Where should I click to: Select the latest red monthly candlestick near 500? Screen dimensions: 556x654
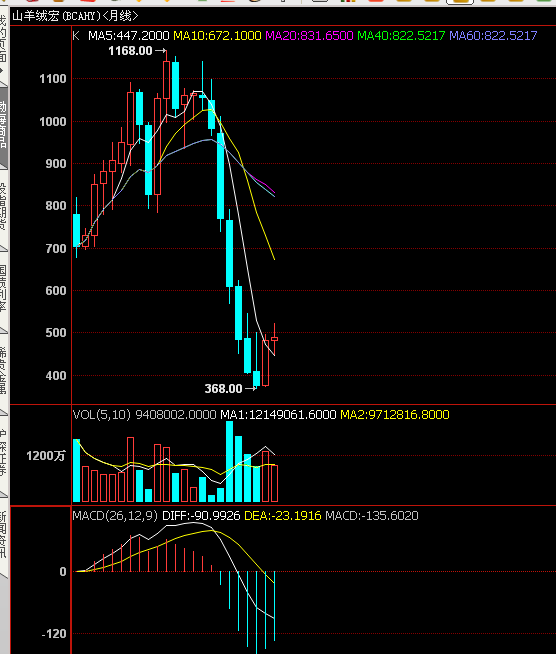coord(274,339)
